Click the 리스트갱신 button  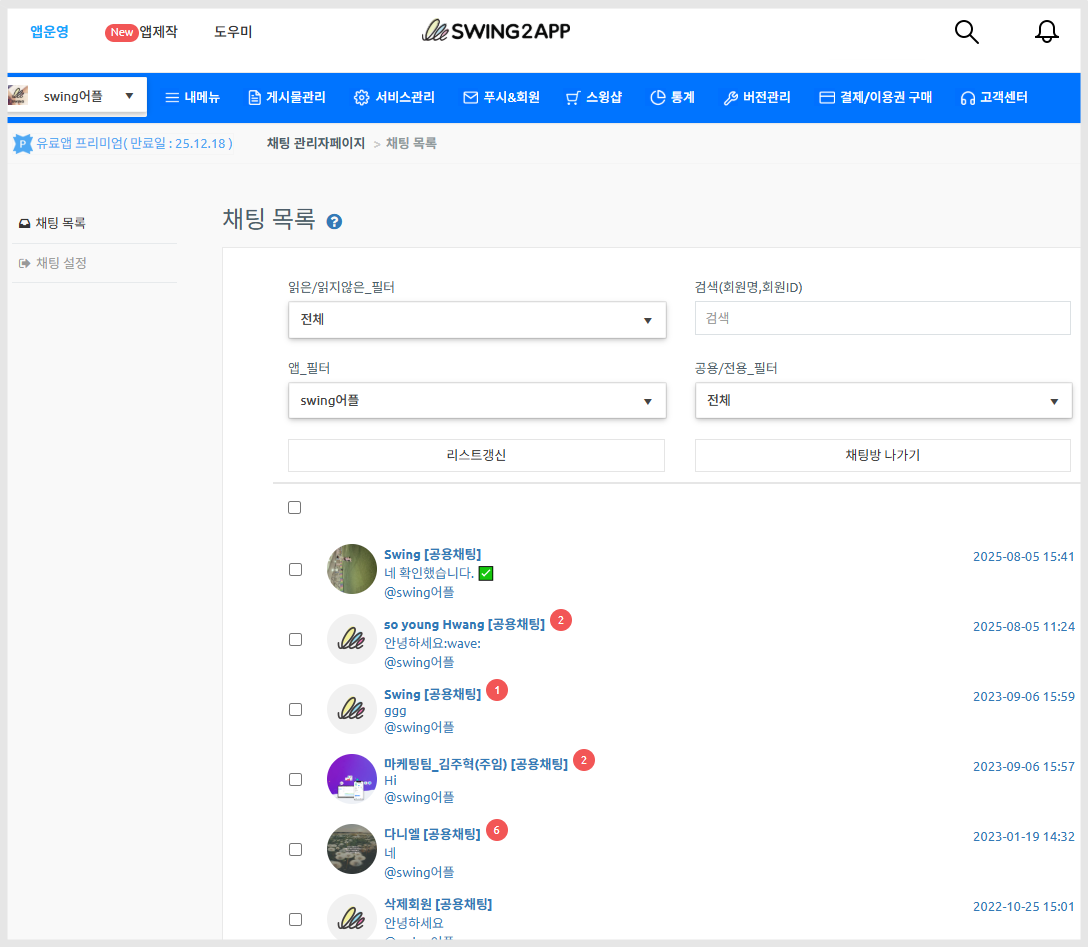[x=476, y=455]
